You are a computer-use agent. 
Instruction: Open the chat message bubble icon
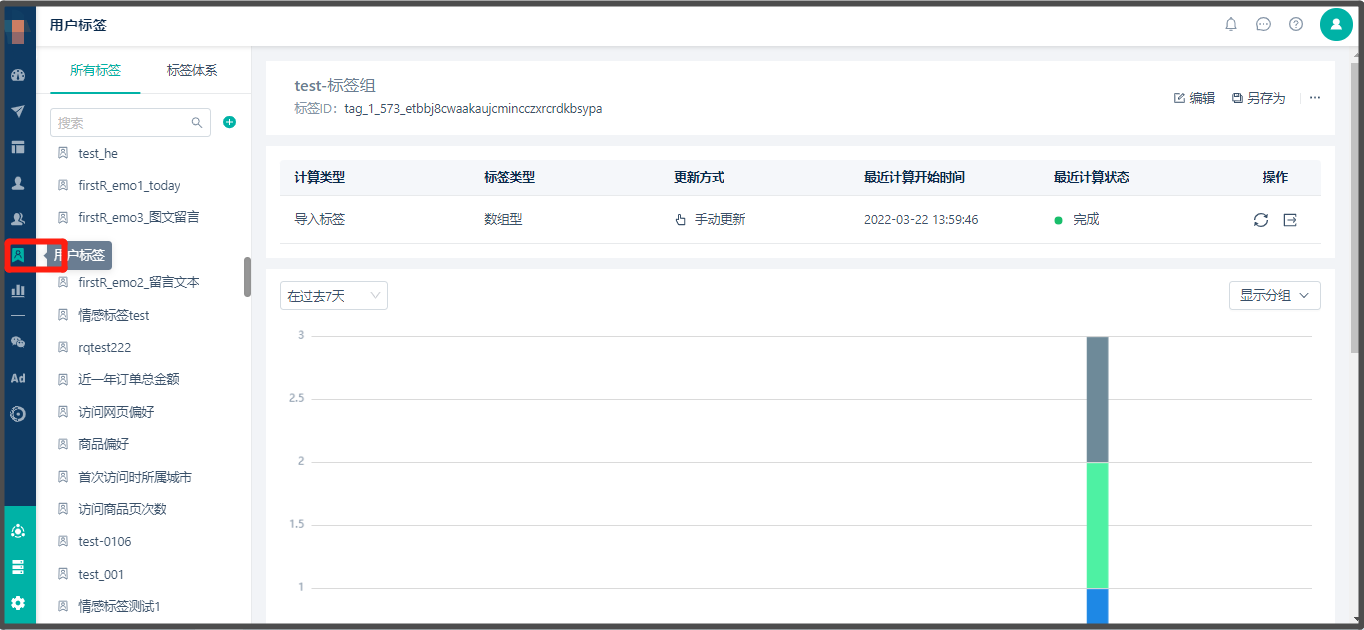(1263, 24)
